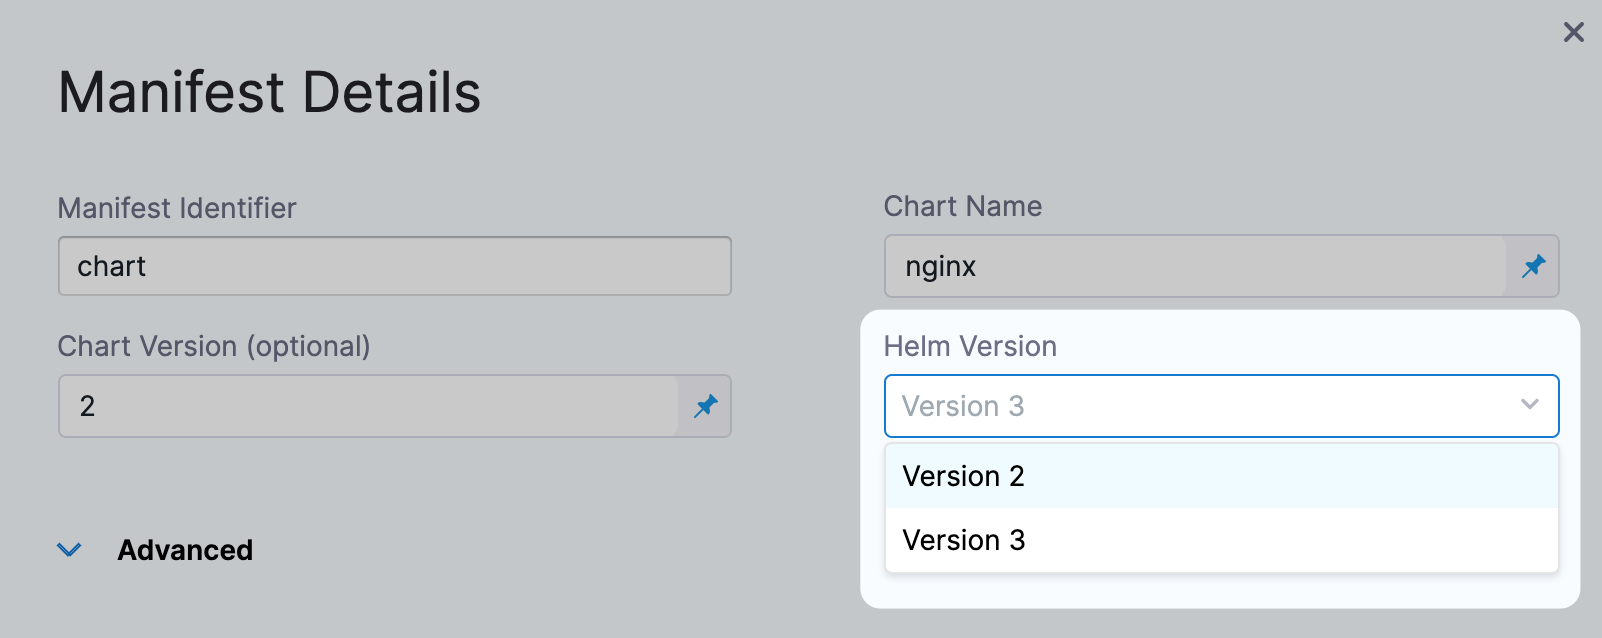
Task: Click the Helm Version dropdown arrow
Action: click(1529, 405)
